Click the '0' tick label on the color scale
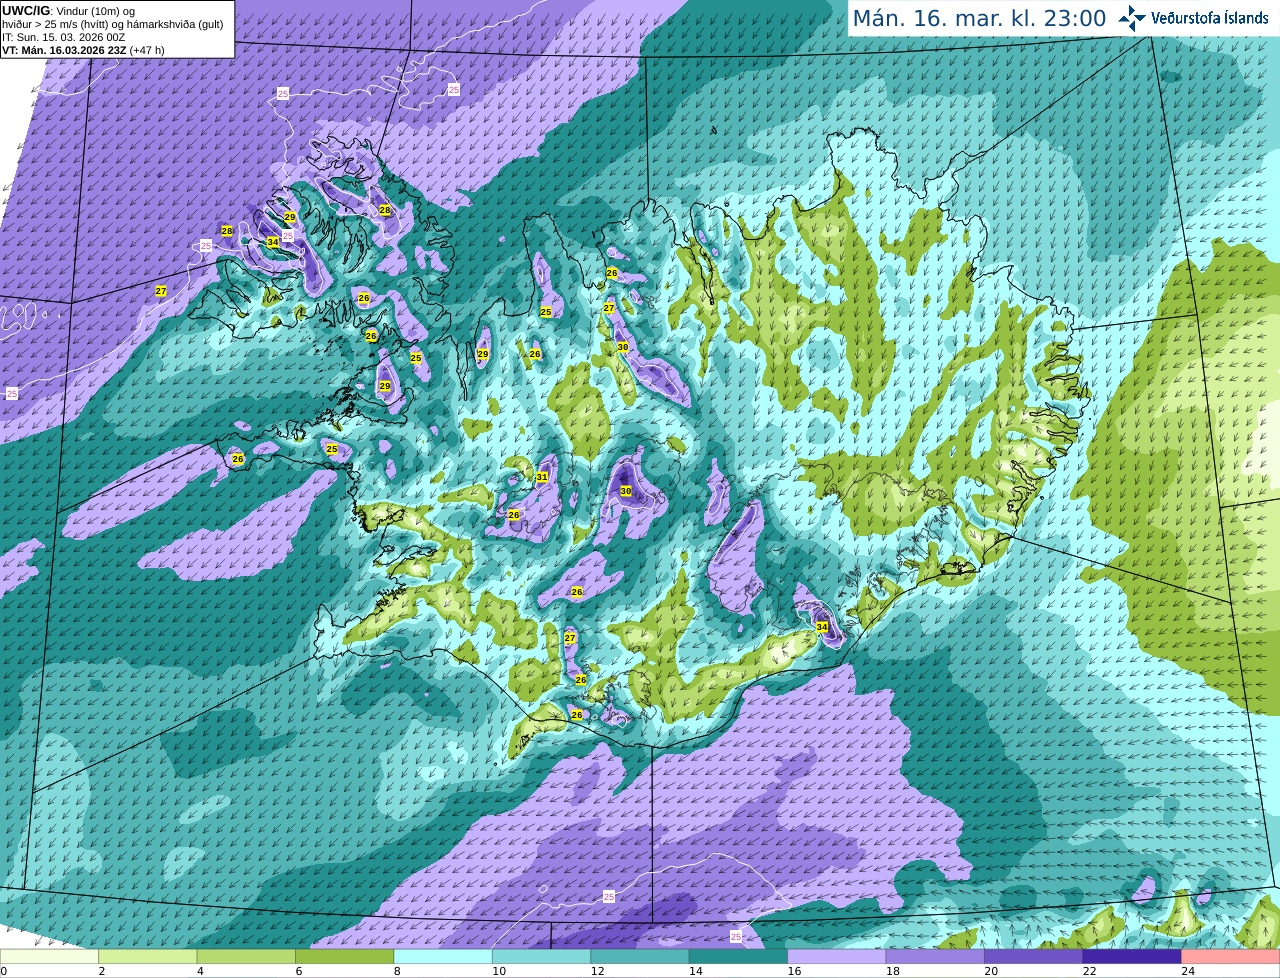This screenshot has height=978, width=1280. pyautogui.click(x=3, y=971)
